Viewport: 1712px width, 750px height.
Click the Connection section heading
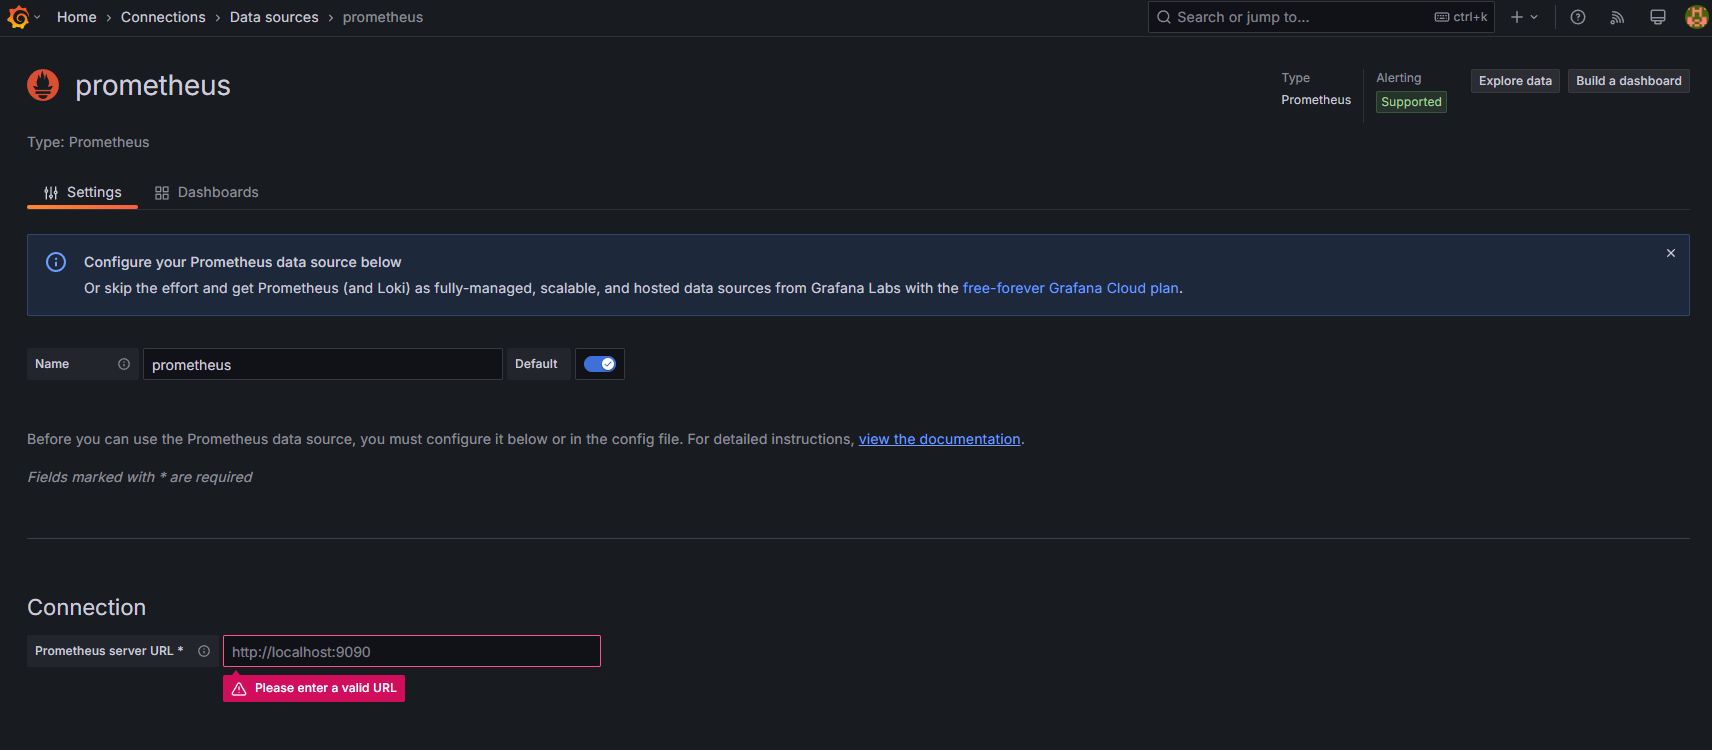[x=87, y=607]
